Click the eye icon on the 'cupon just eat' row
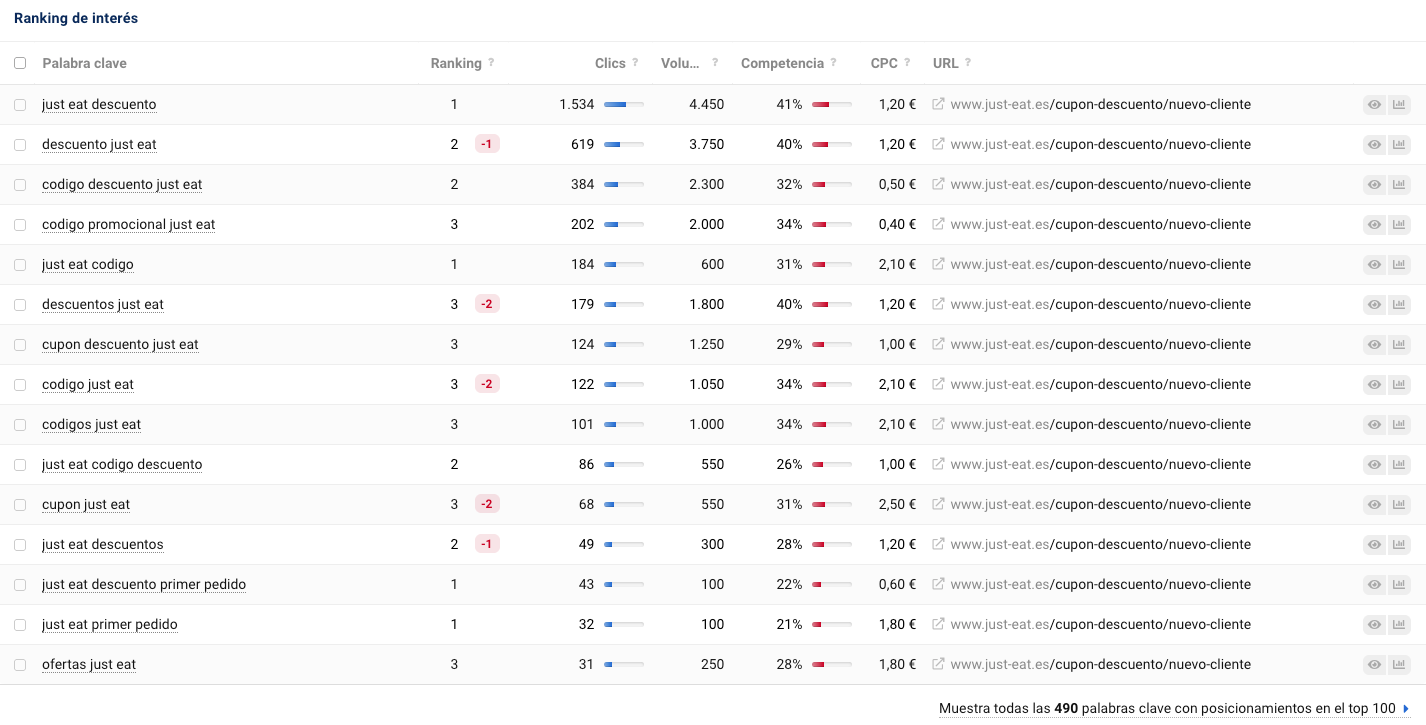The height and width of the screenshot is (725, 1426). click(x=1375, y=504)
